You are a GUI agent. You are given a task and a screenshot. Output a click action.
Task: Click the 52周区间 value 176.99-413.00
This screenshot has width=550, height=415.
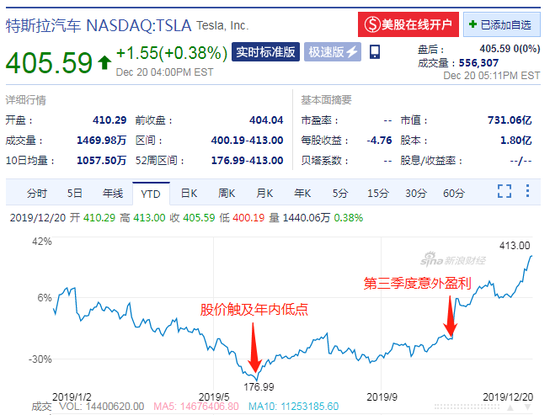pos(247,160)
